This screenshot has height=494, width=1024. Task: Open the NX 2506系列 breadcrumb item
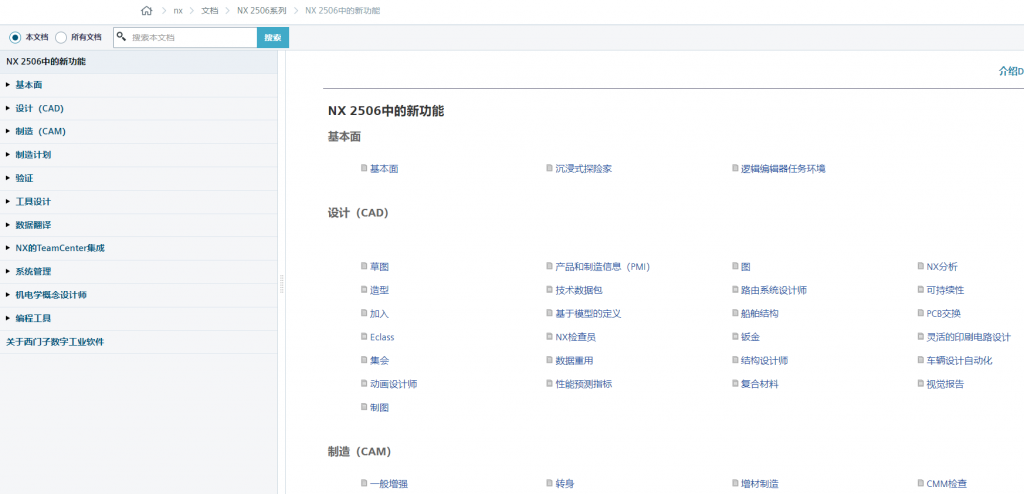(x=261, y=10)
